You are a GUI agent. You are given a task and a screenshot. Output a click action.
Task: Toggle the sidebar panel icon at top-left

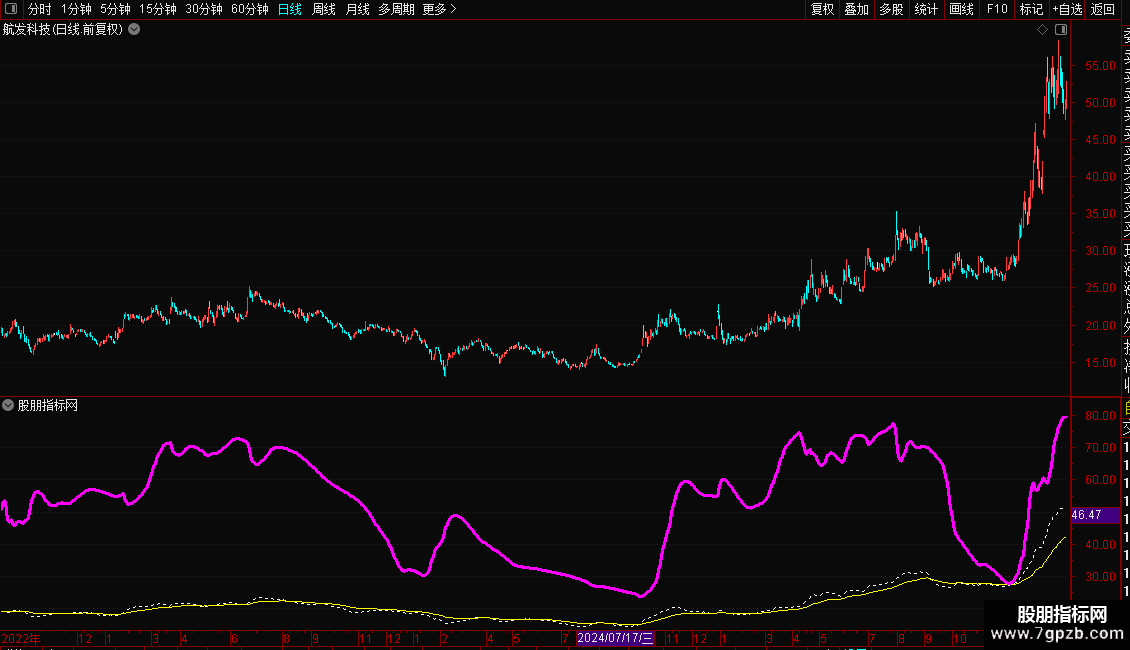click(x=11, y=9)
